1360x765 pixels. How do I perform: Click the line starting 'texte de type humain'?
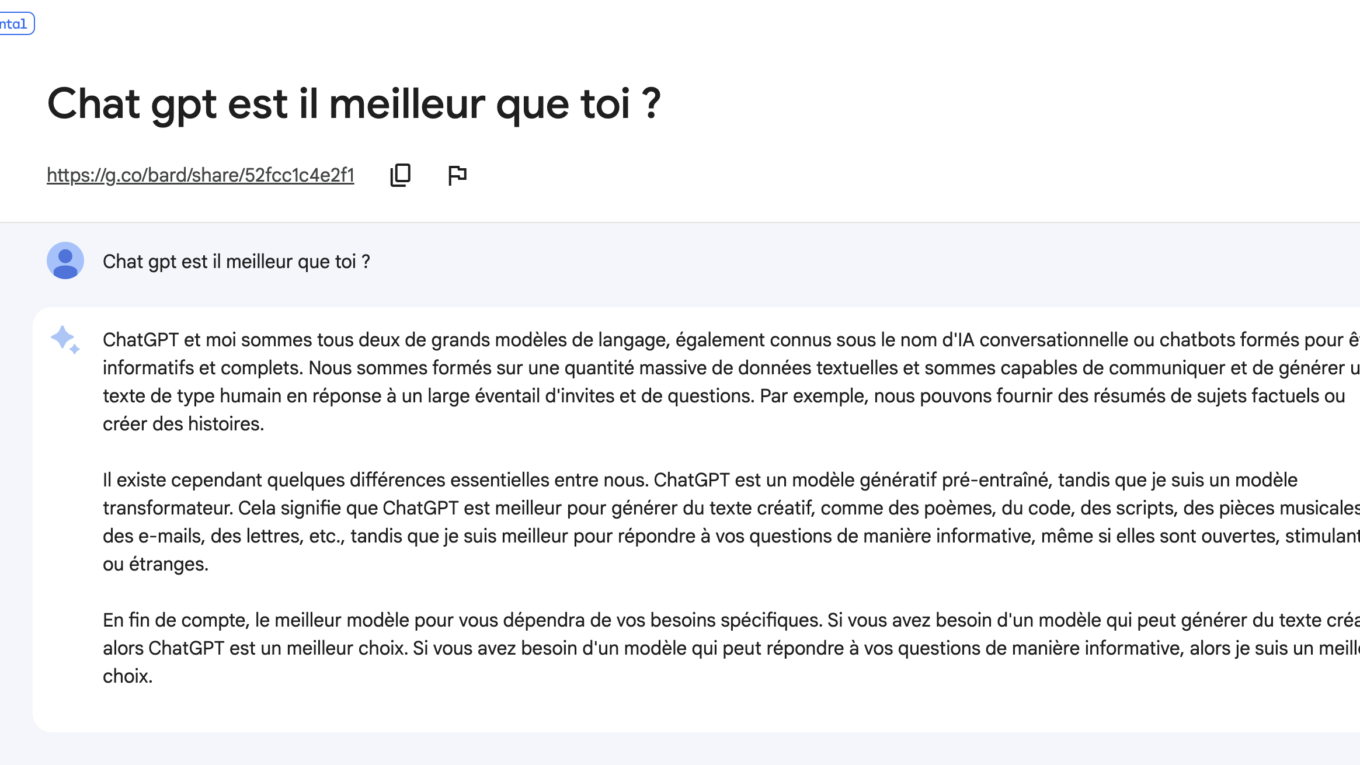(724, 396)
